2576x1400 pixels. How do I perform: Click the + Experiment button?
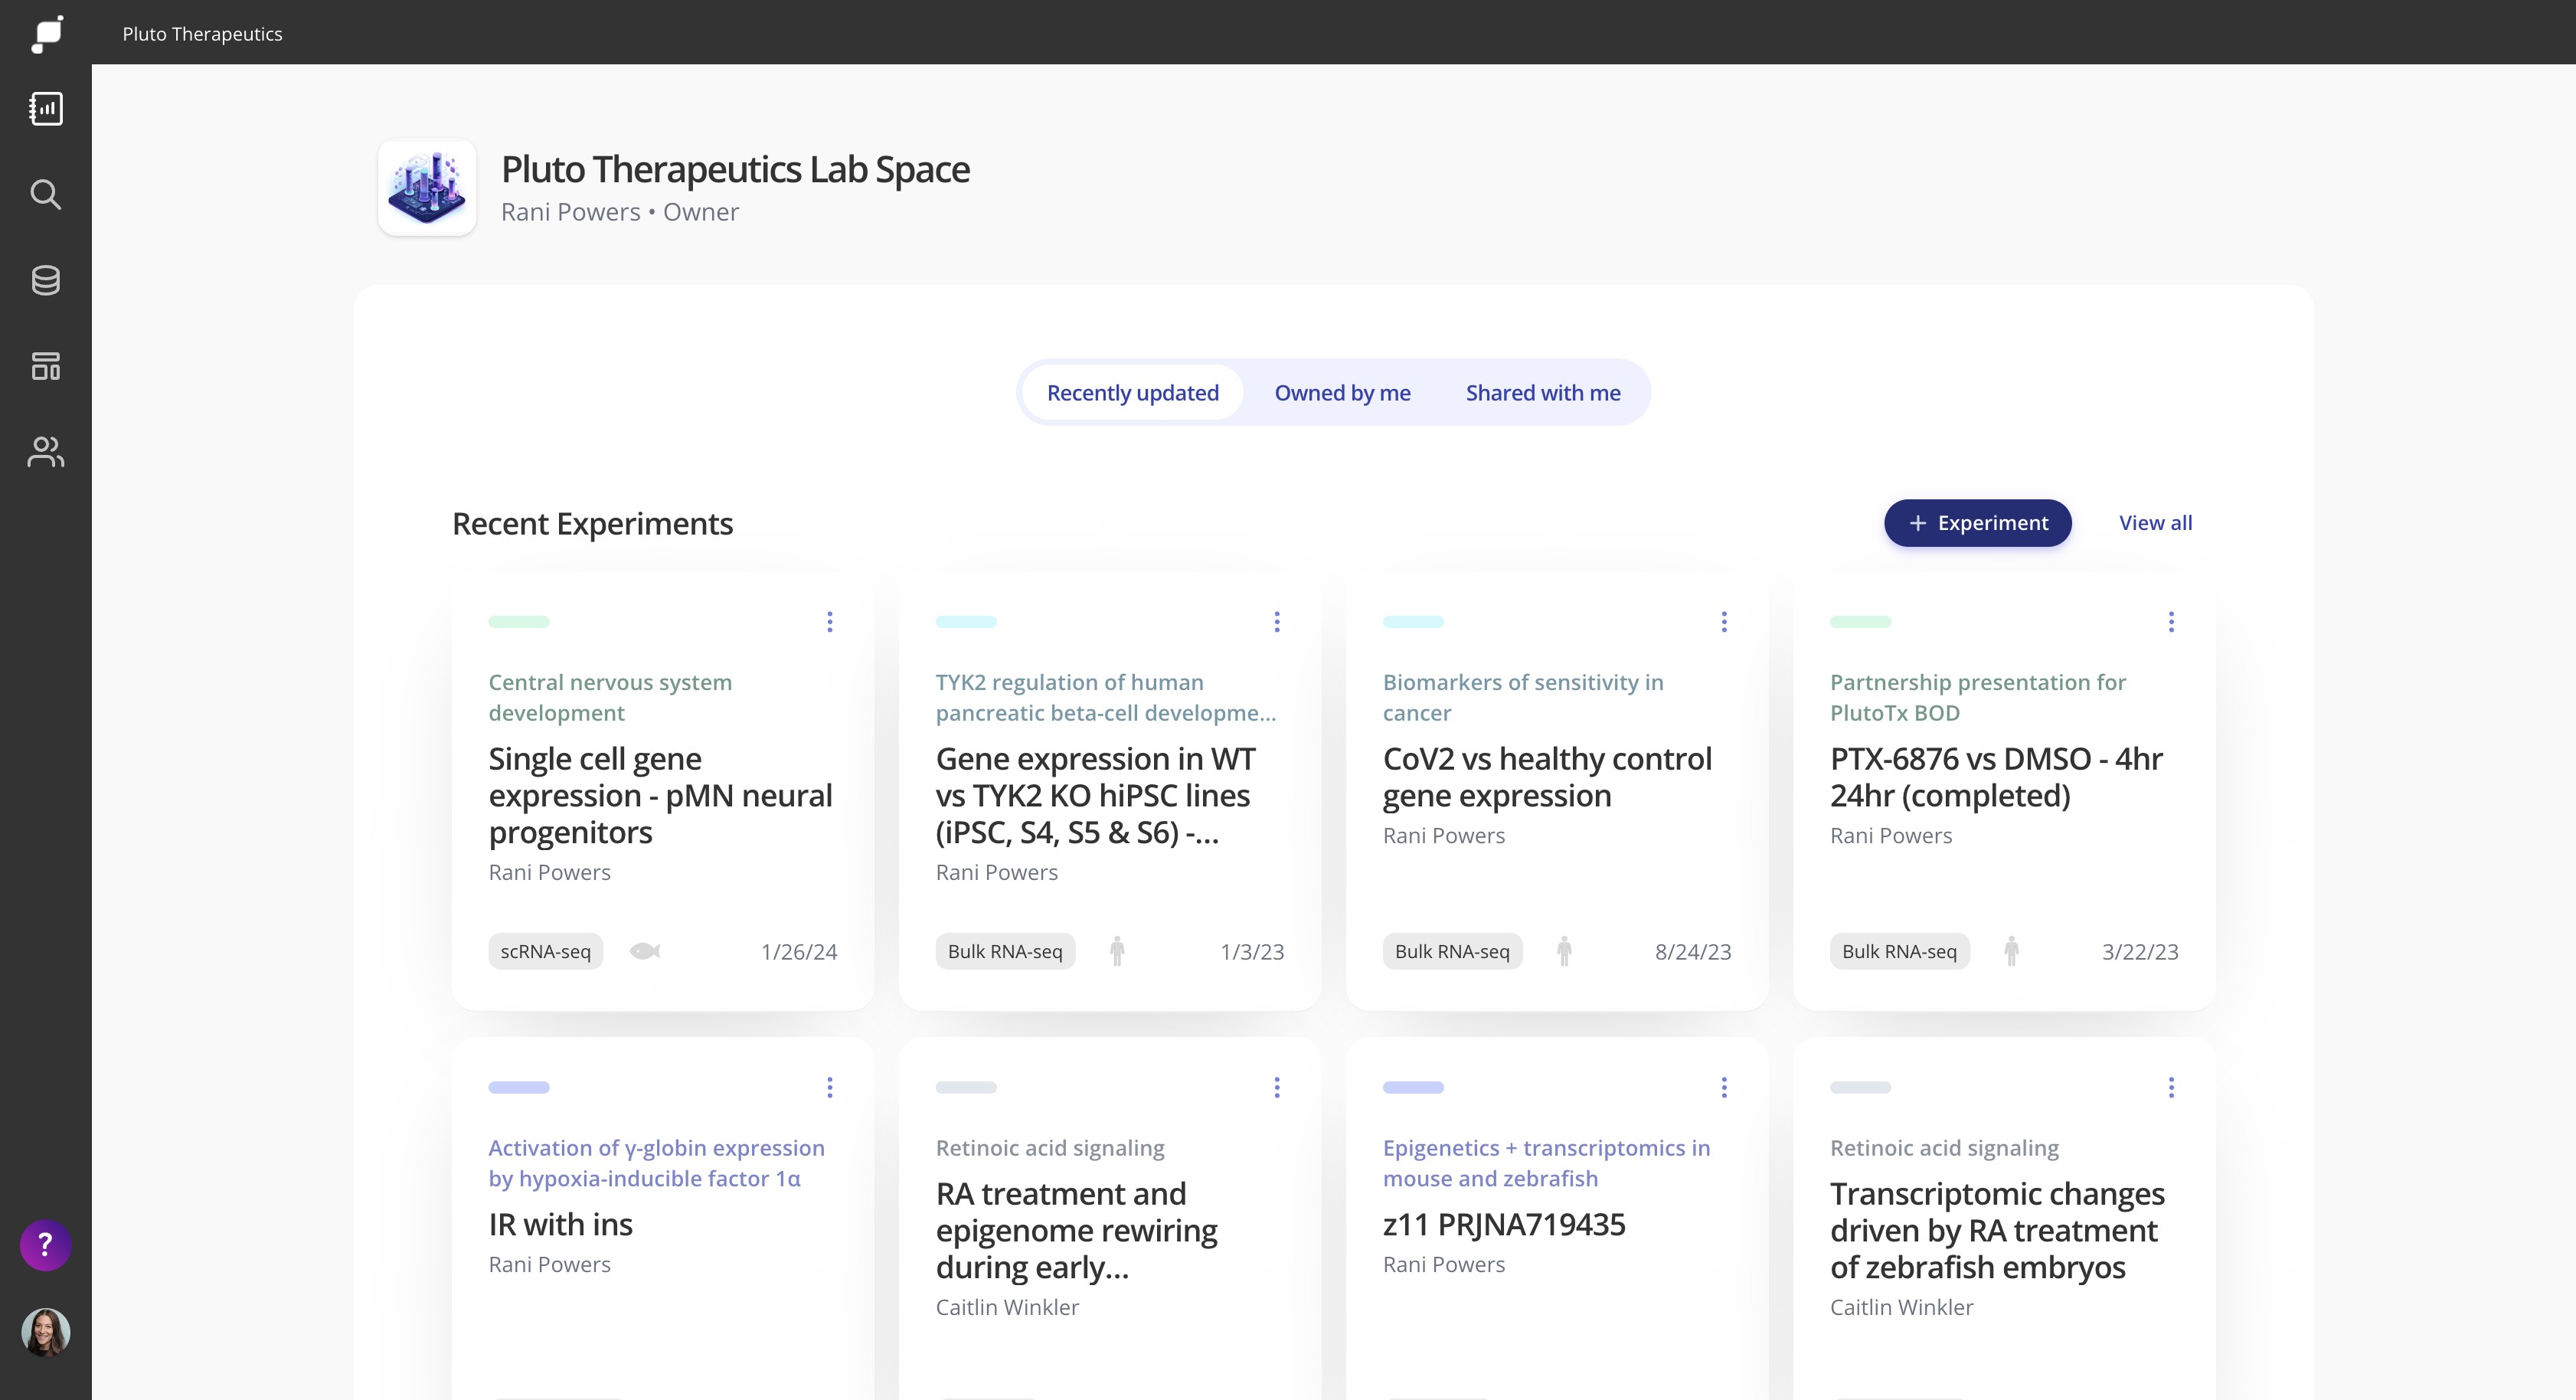1977,523
